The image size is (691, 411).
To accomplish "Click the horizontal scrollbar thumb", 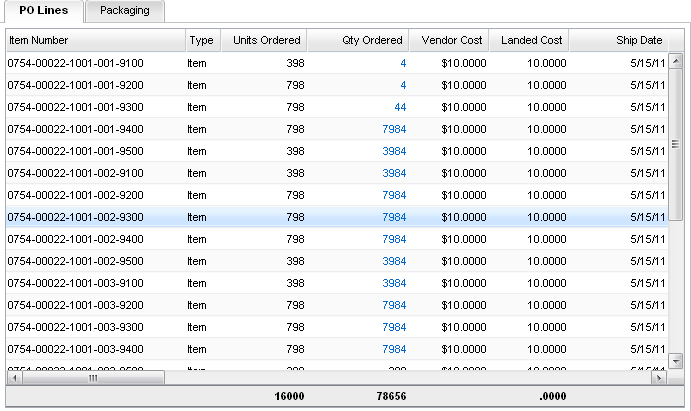I will click(x=91, y=379).
